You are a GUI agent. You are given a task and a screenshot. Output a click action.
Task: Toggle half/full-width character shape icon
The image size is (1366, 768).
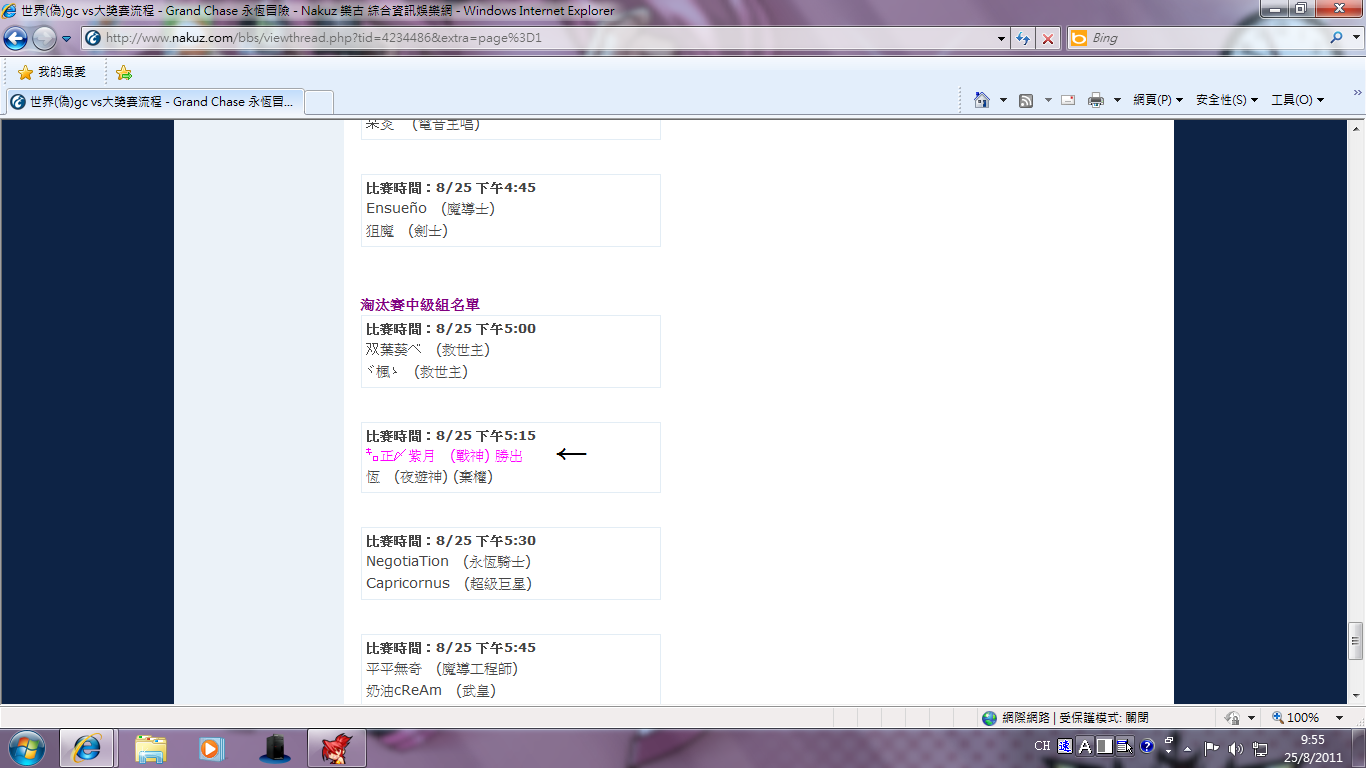coord(1105,746)
